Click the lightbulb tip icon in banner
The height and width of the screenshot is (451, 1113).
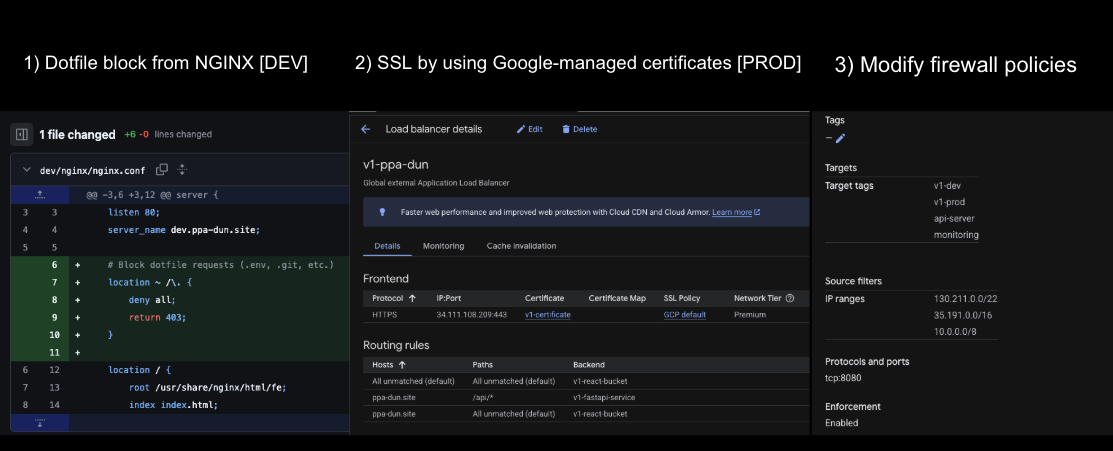click(x=381, y=212)
